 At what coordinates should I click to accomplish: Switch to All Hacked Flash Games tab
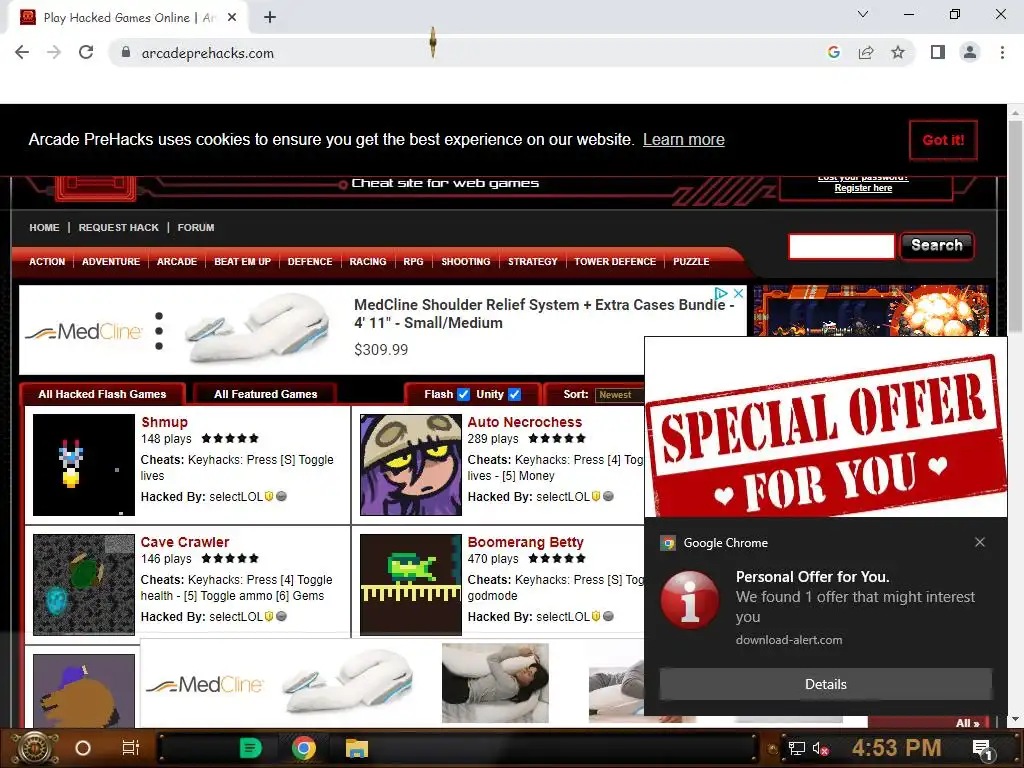coord(103,394)
